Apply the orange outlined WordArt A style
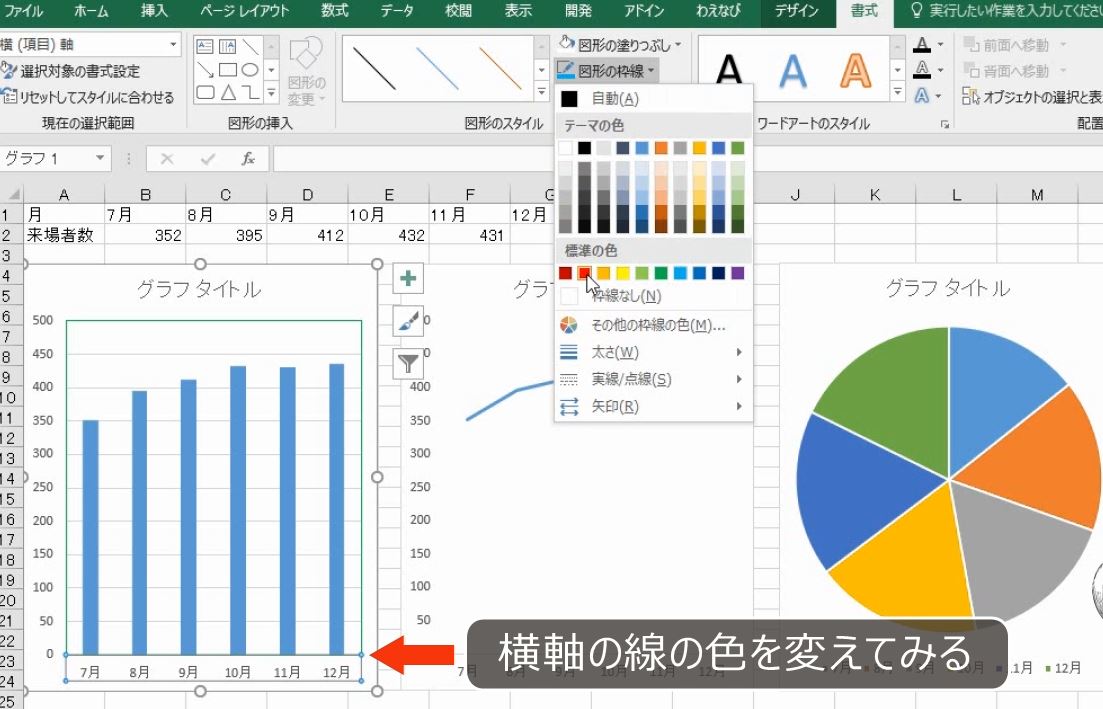This screenshot has height=709, width=1103. click(855, 69)
